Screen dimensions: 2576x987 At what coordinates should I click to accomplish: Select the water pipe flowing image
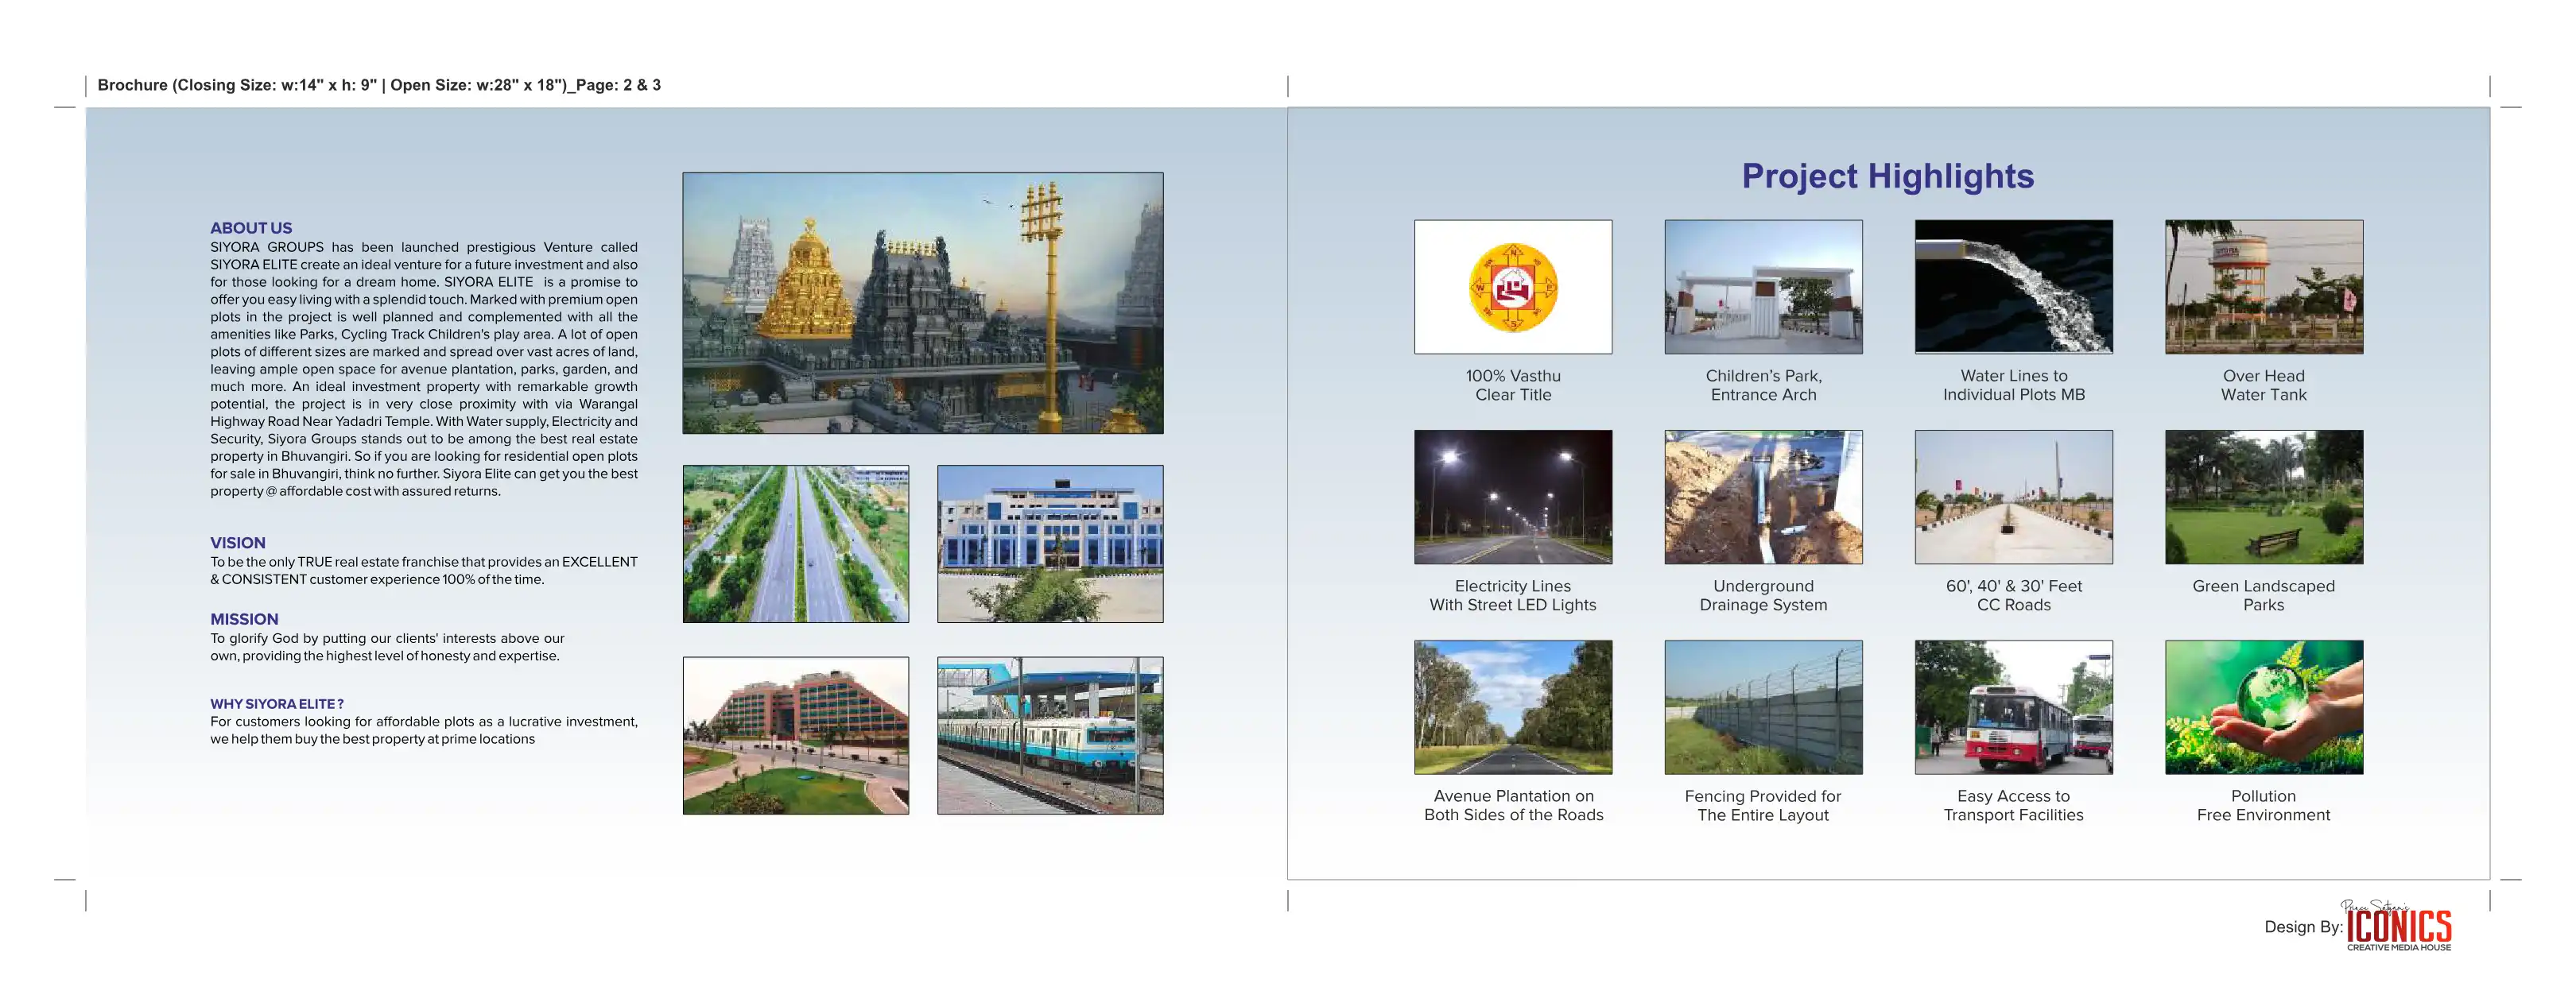[x=2013, y=287]
